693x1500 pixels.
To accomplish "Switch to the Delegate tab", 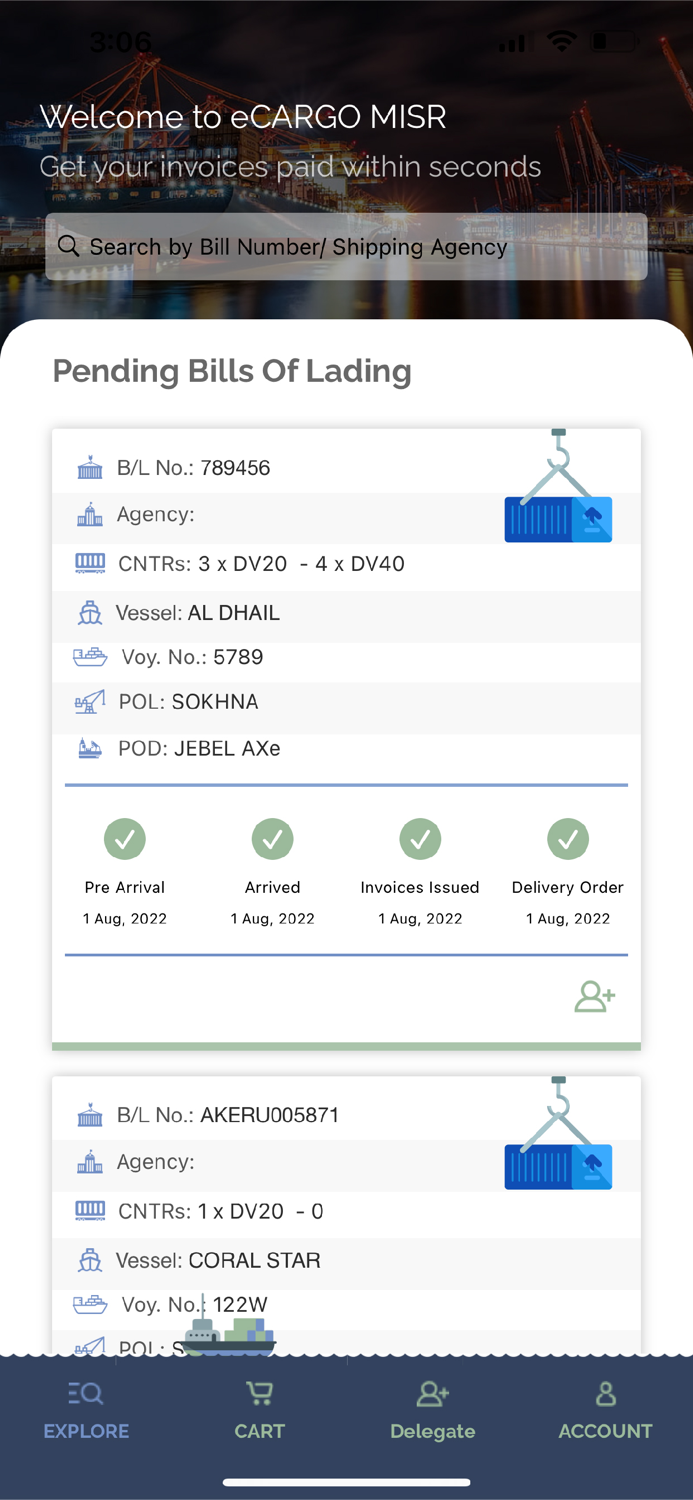I will [x=432, y=1411].
